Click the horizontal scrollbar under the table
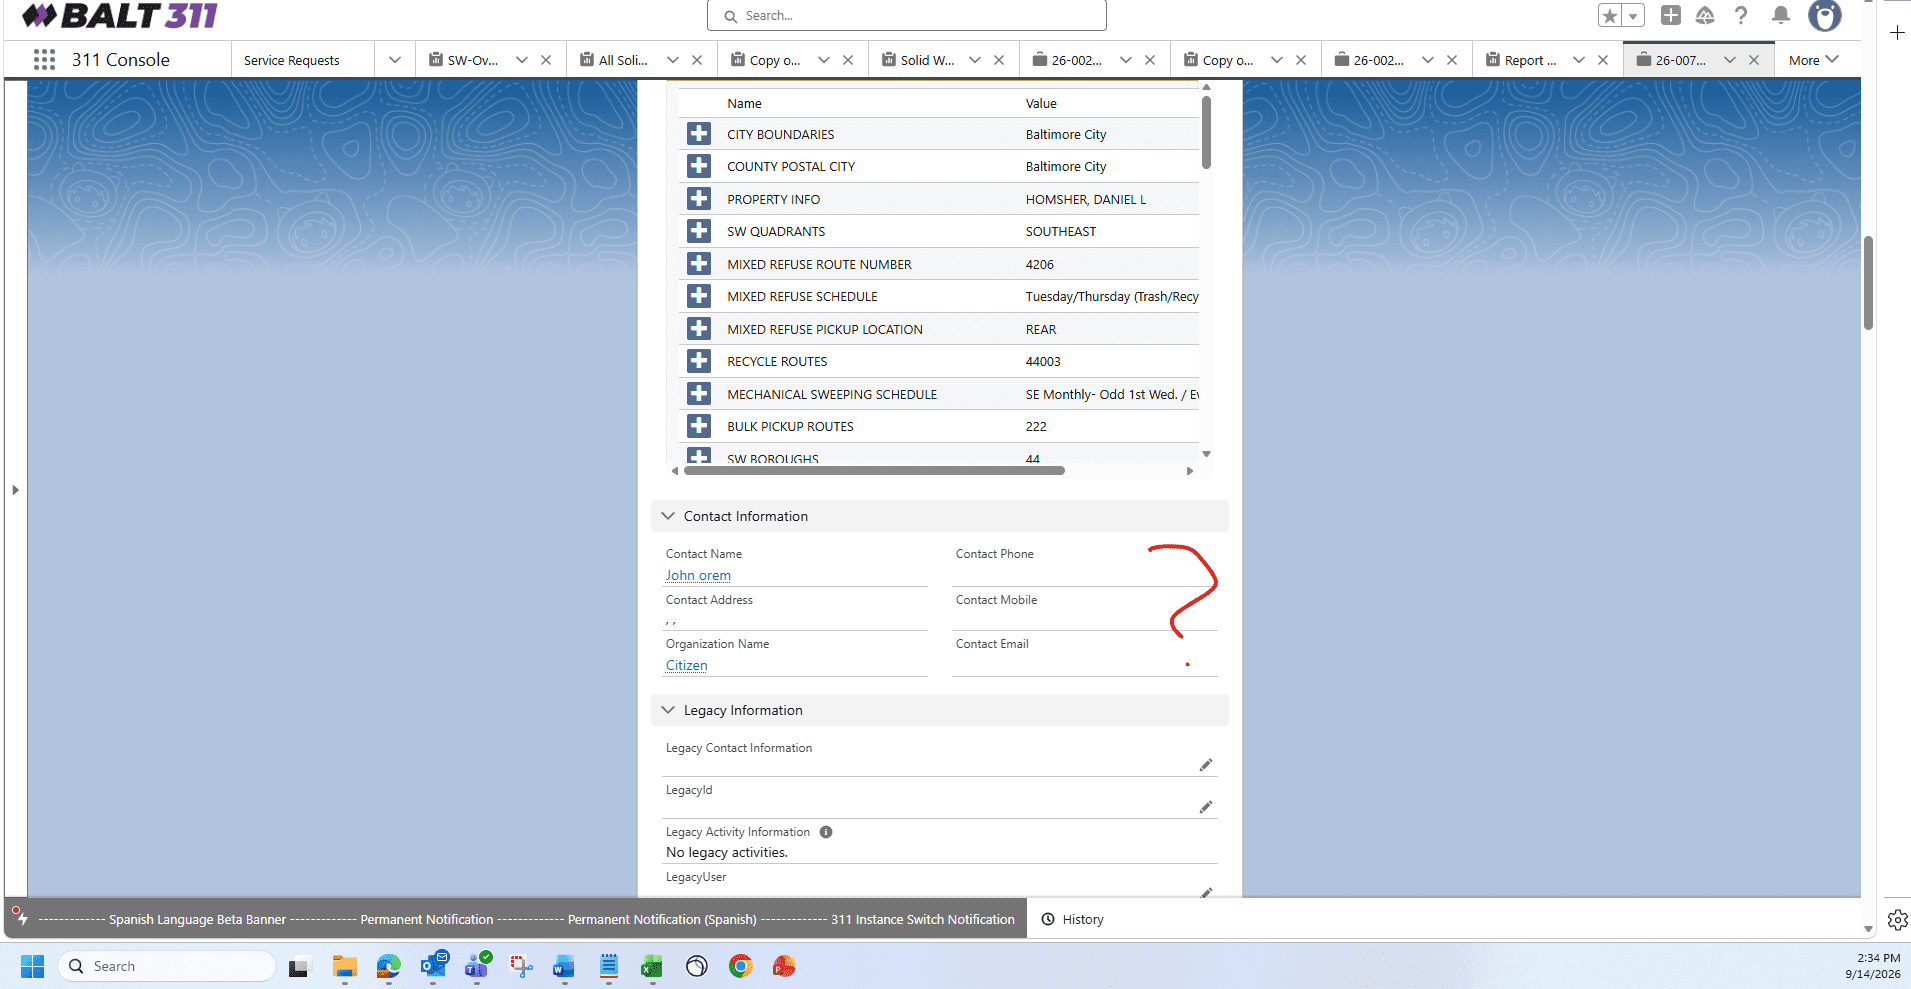 point(874,470)
